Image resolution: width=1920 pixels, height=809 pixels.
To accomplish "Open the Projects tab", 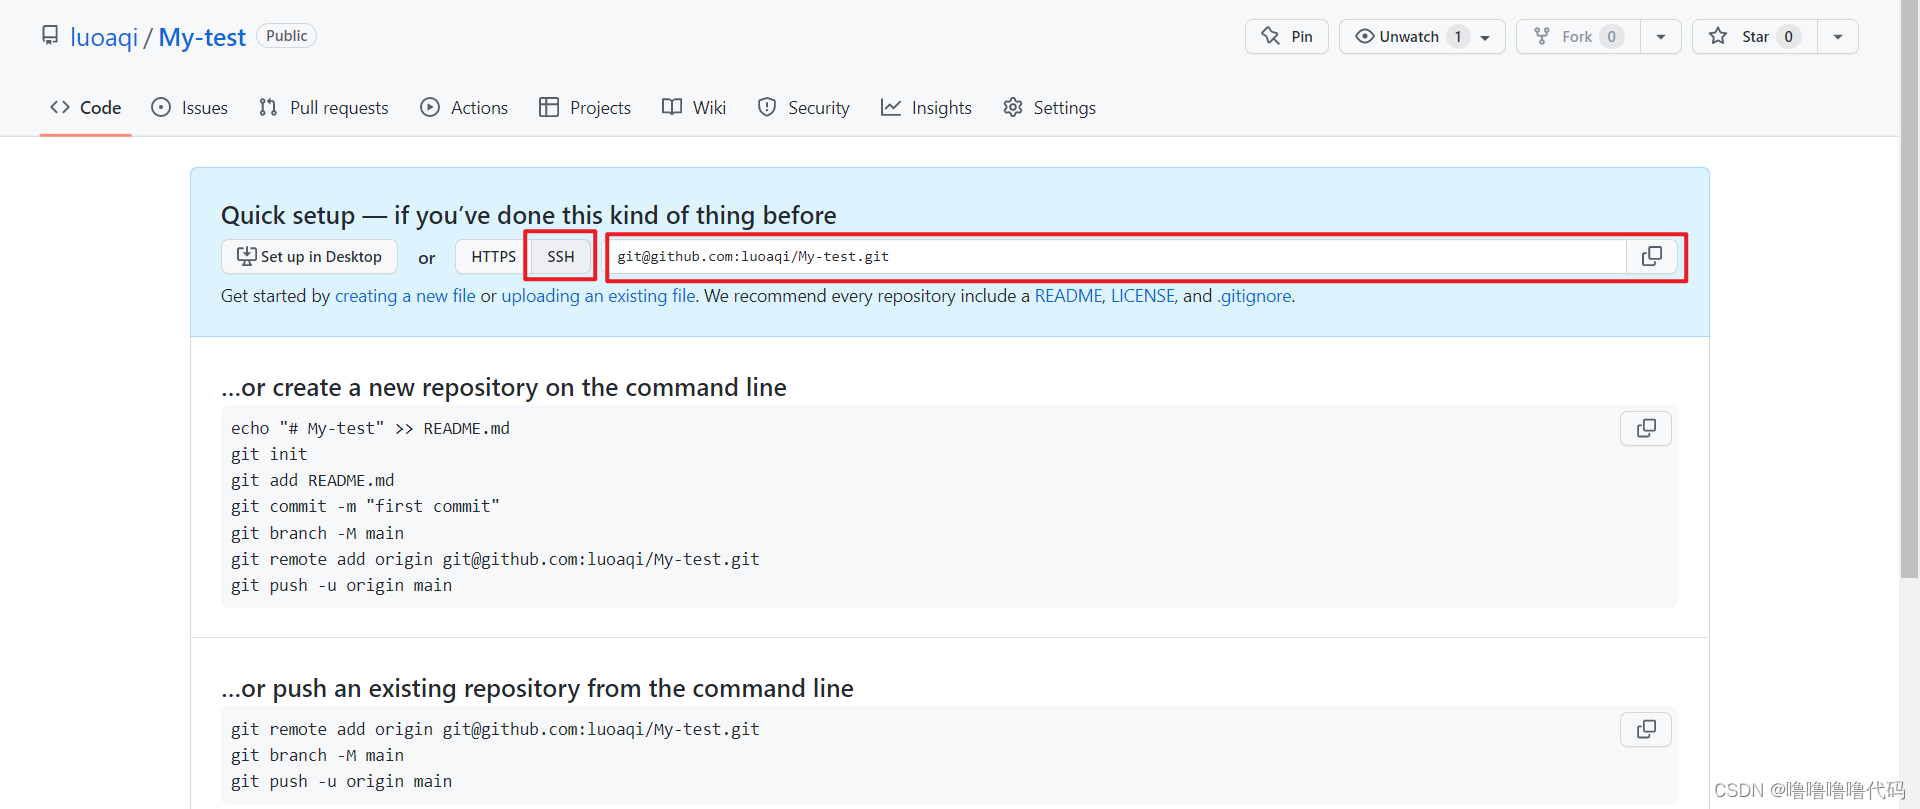I will (x=585, y=107).
